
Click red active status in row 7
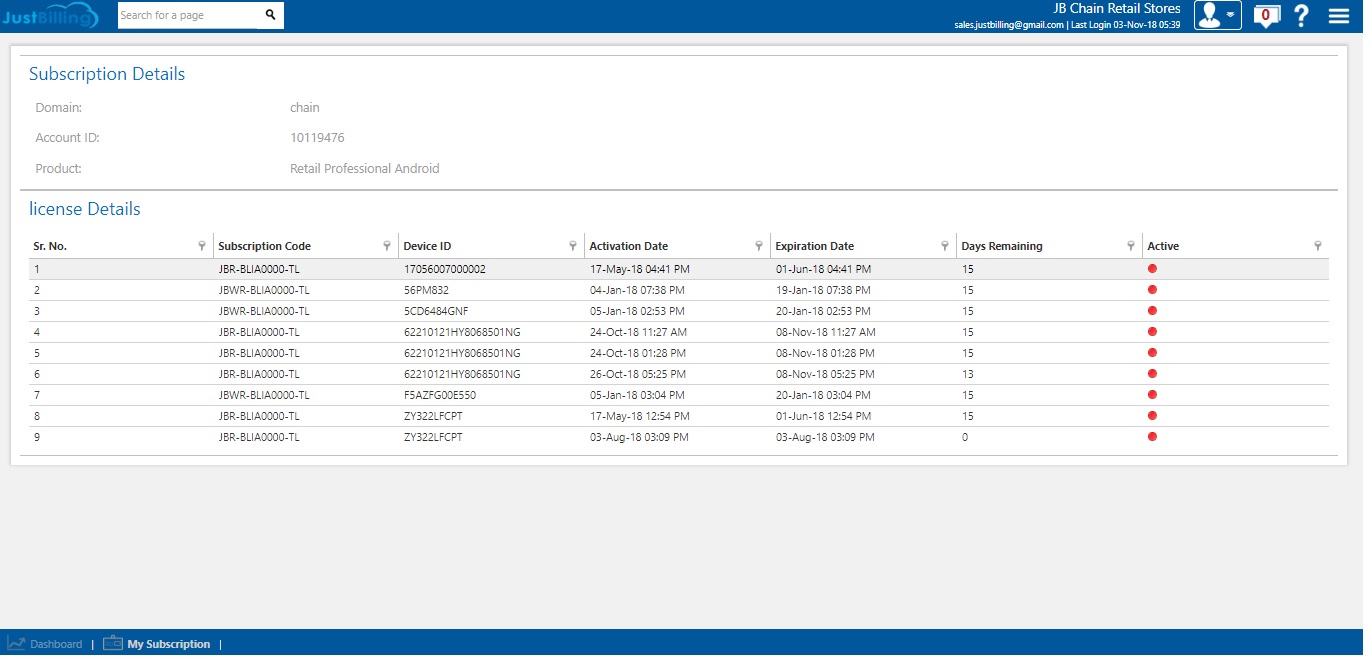pyautogui.click(x=1152, y=394)
